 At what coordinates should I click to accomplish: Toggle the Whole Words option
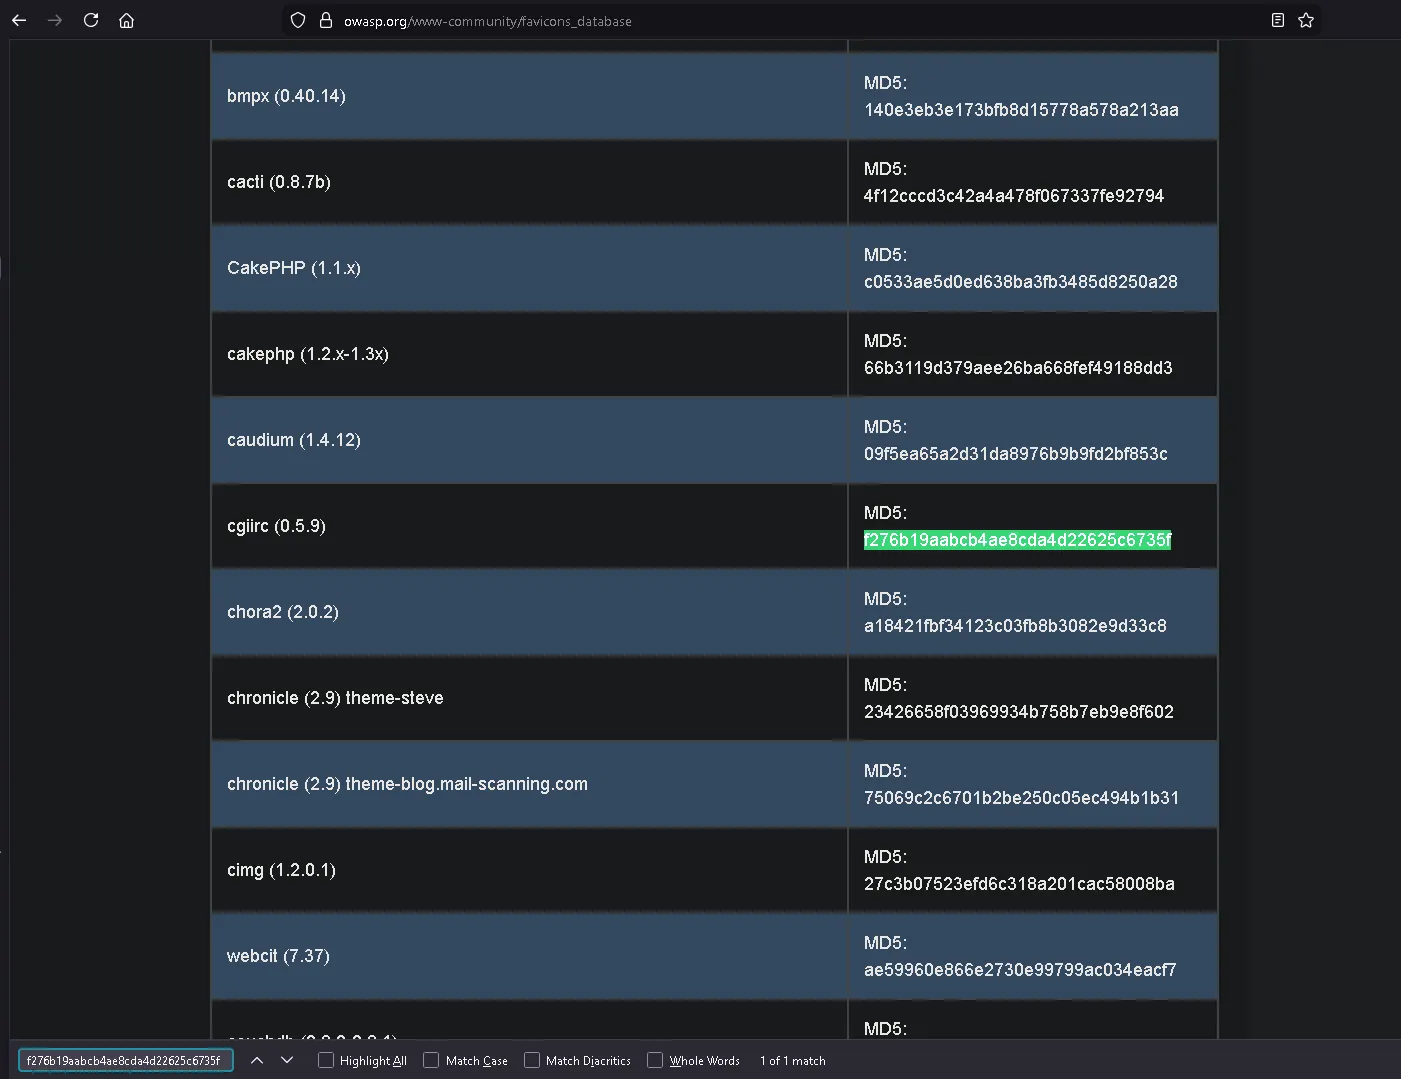coord(656,1060)
